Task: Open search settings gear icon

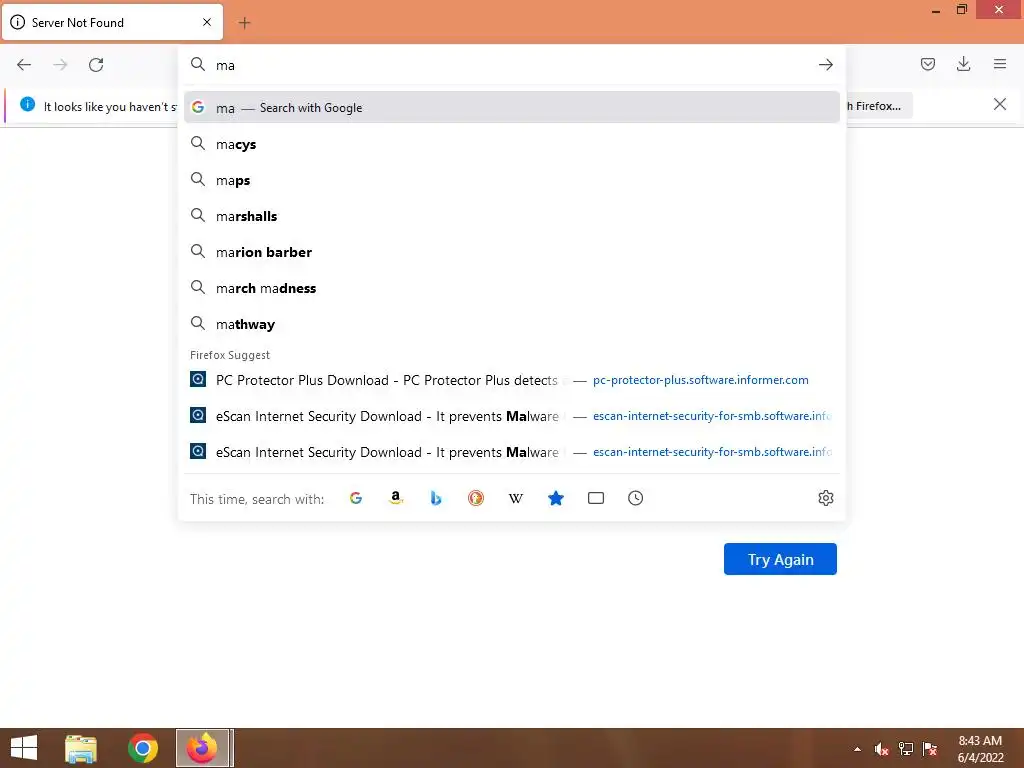Action: (825, 498)
